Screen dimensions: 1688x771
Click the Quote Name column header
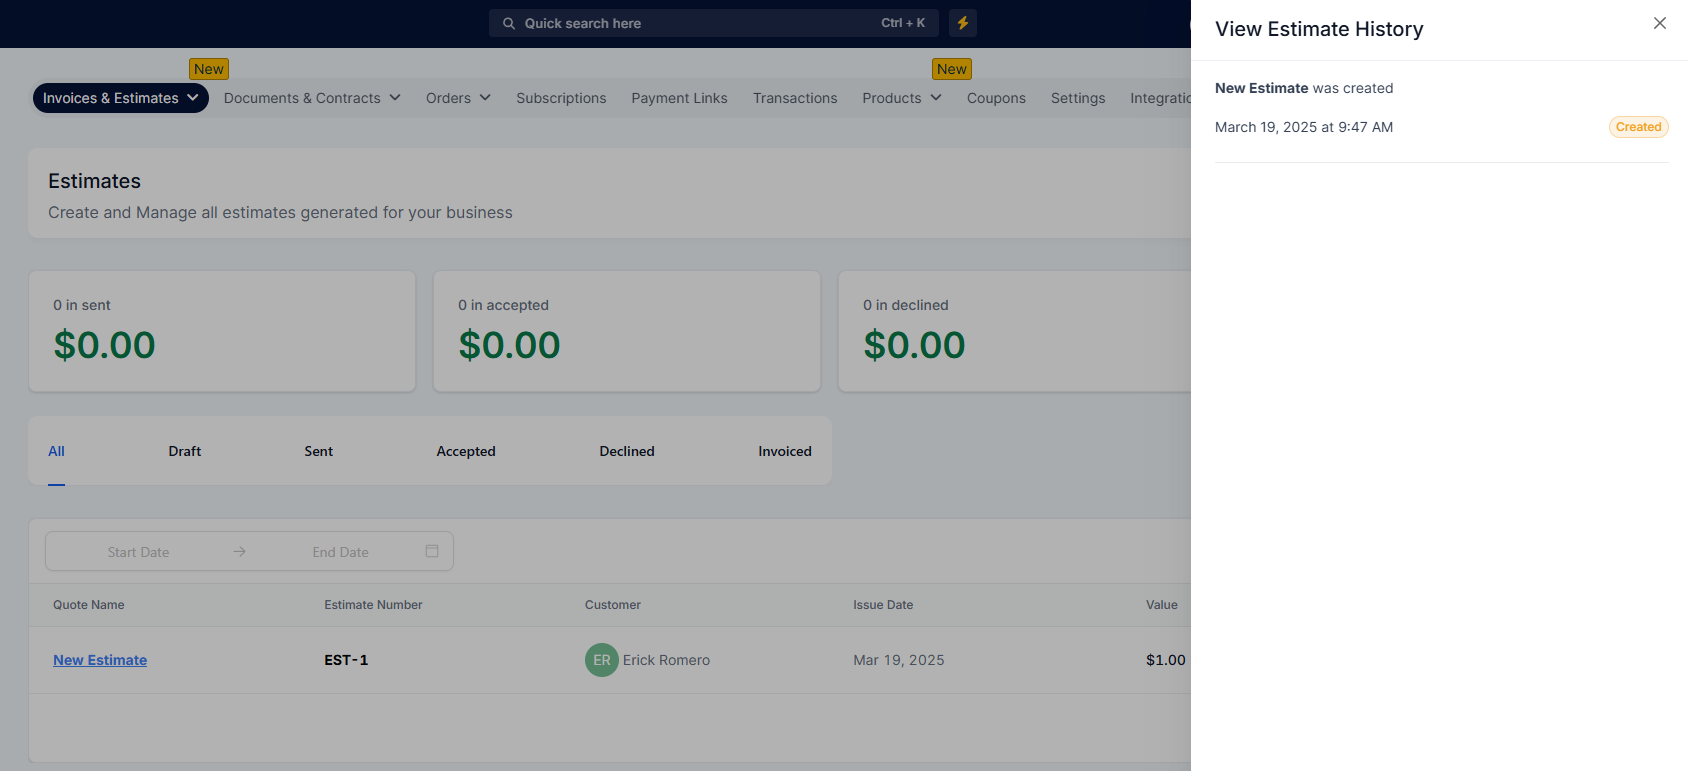coord(89,605)
